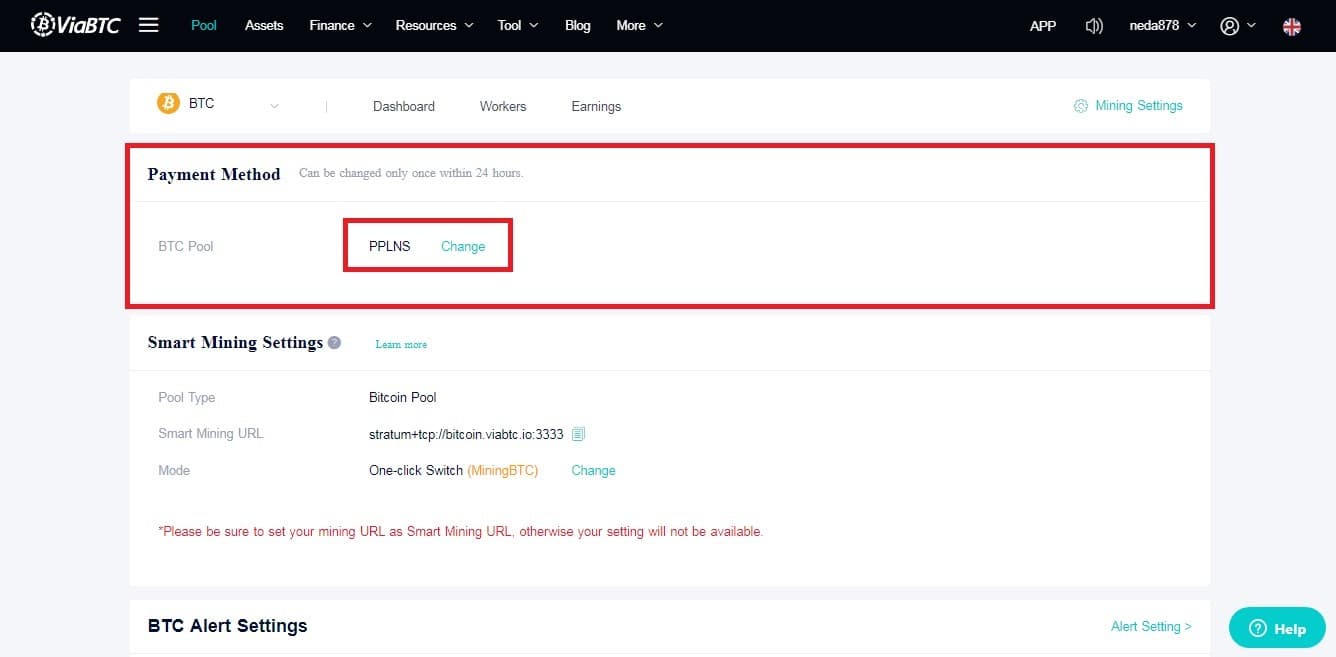Expand the Resources menu
The width and height of the screenshot is (1336, 657).
pos(434,25)
